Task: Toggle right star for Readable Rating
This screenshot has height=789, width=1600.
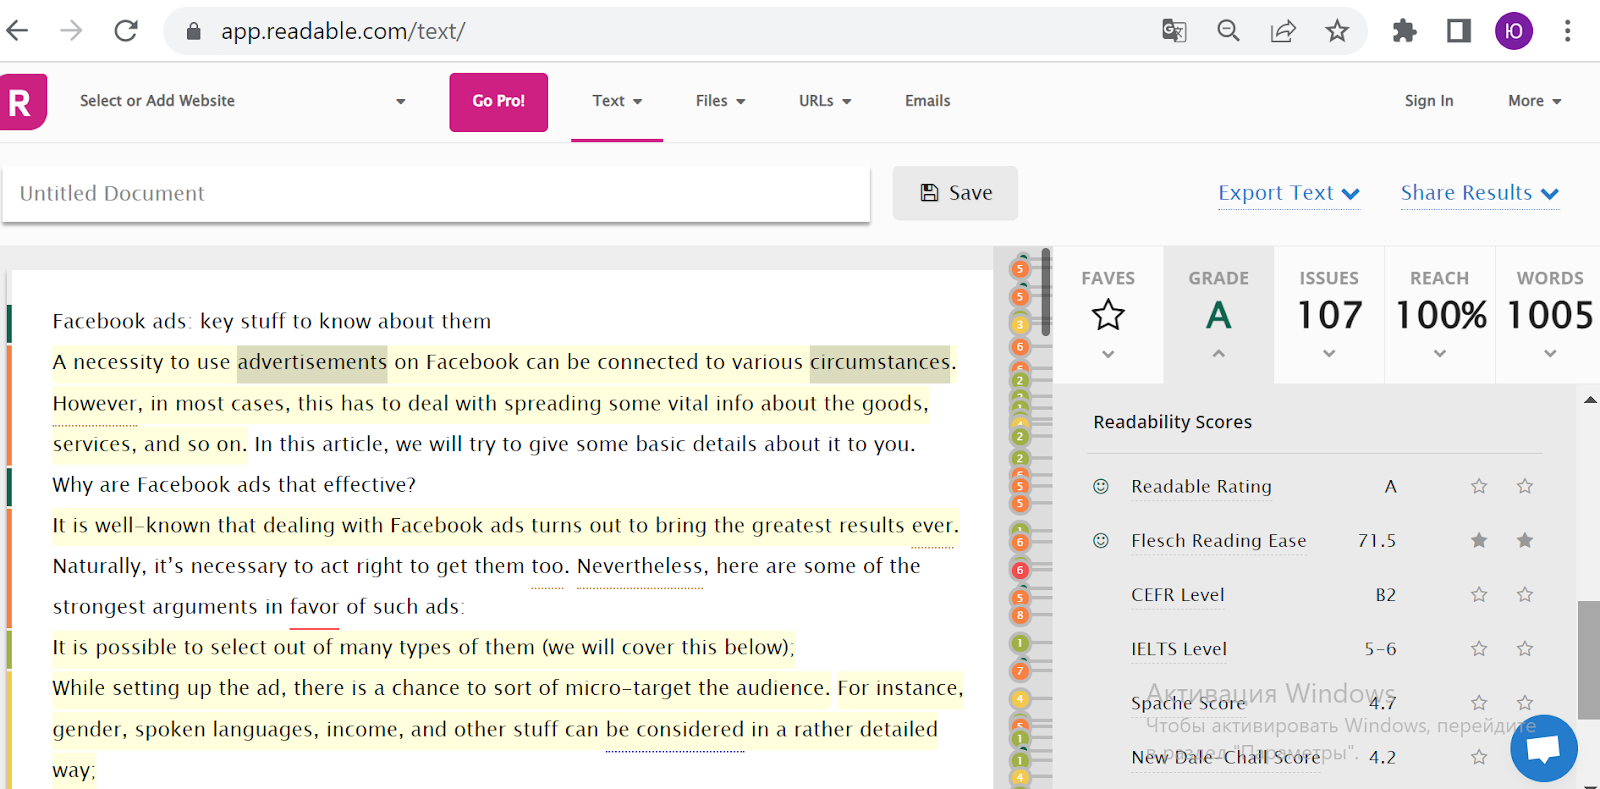Action: tap(1525, 486)
